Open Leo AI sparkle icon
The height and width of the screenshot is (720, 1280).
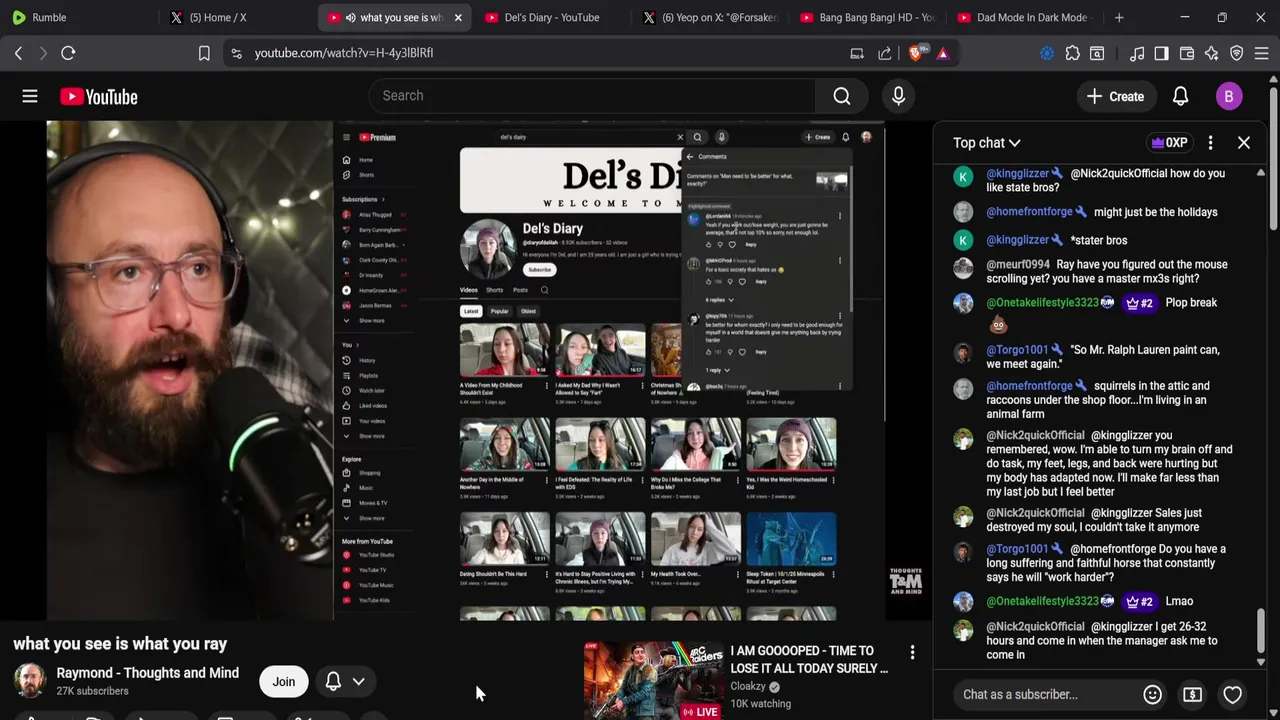coord(1212,53)
